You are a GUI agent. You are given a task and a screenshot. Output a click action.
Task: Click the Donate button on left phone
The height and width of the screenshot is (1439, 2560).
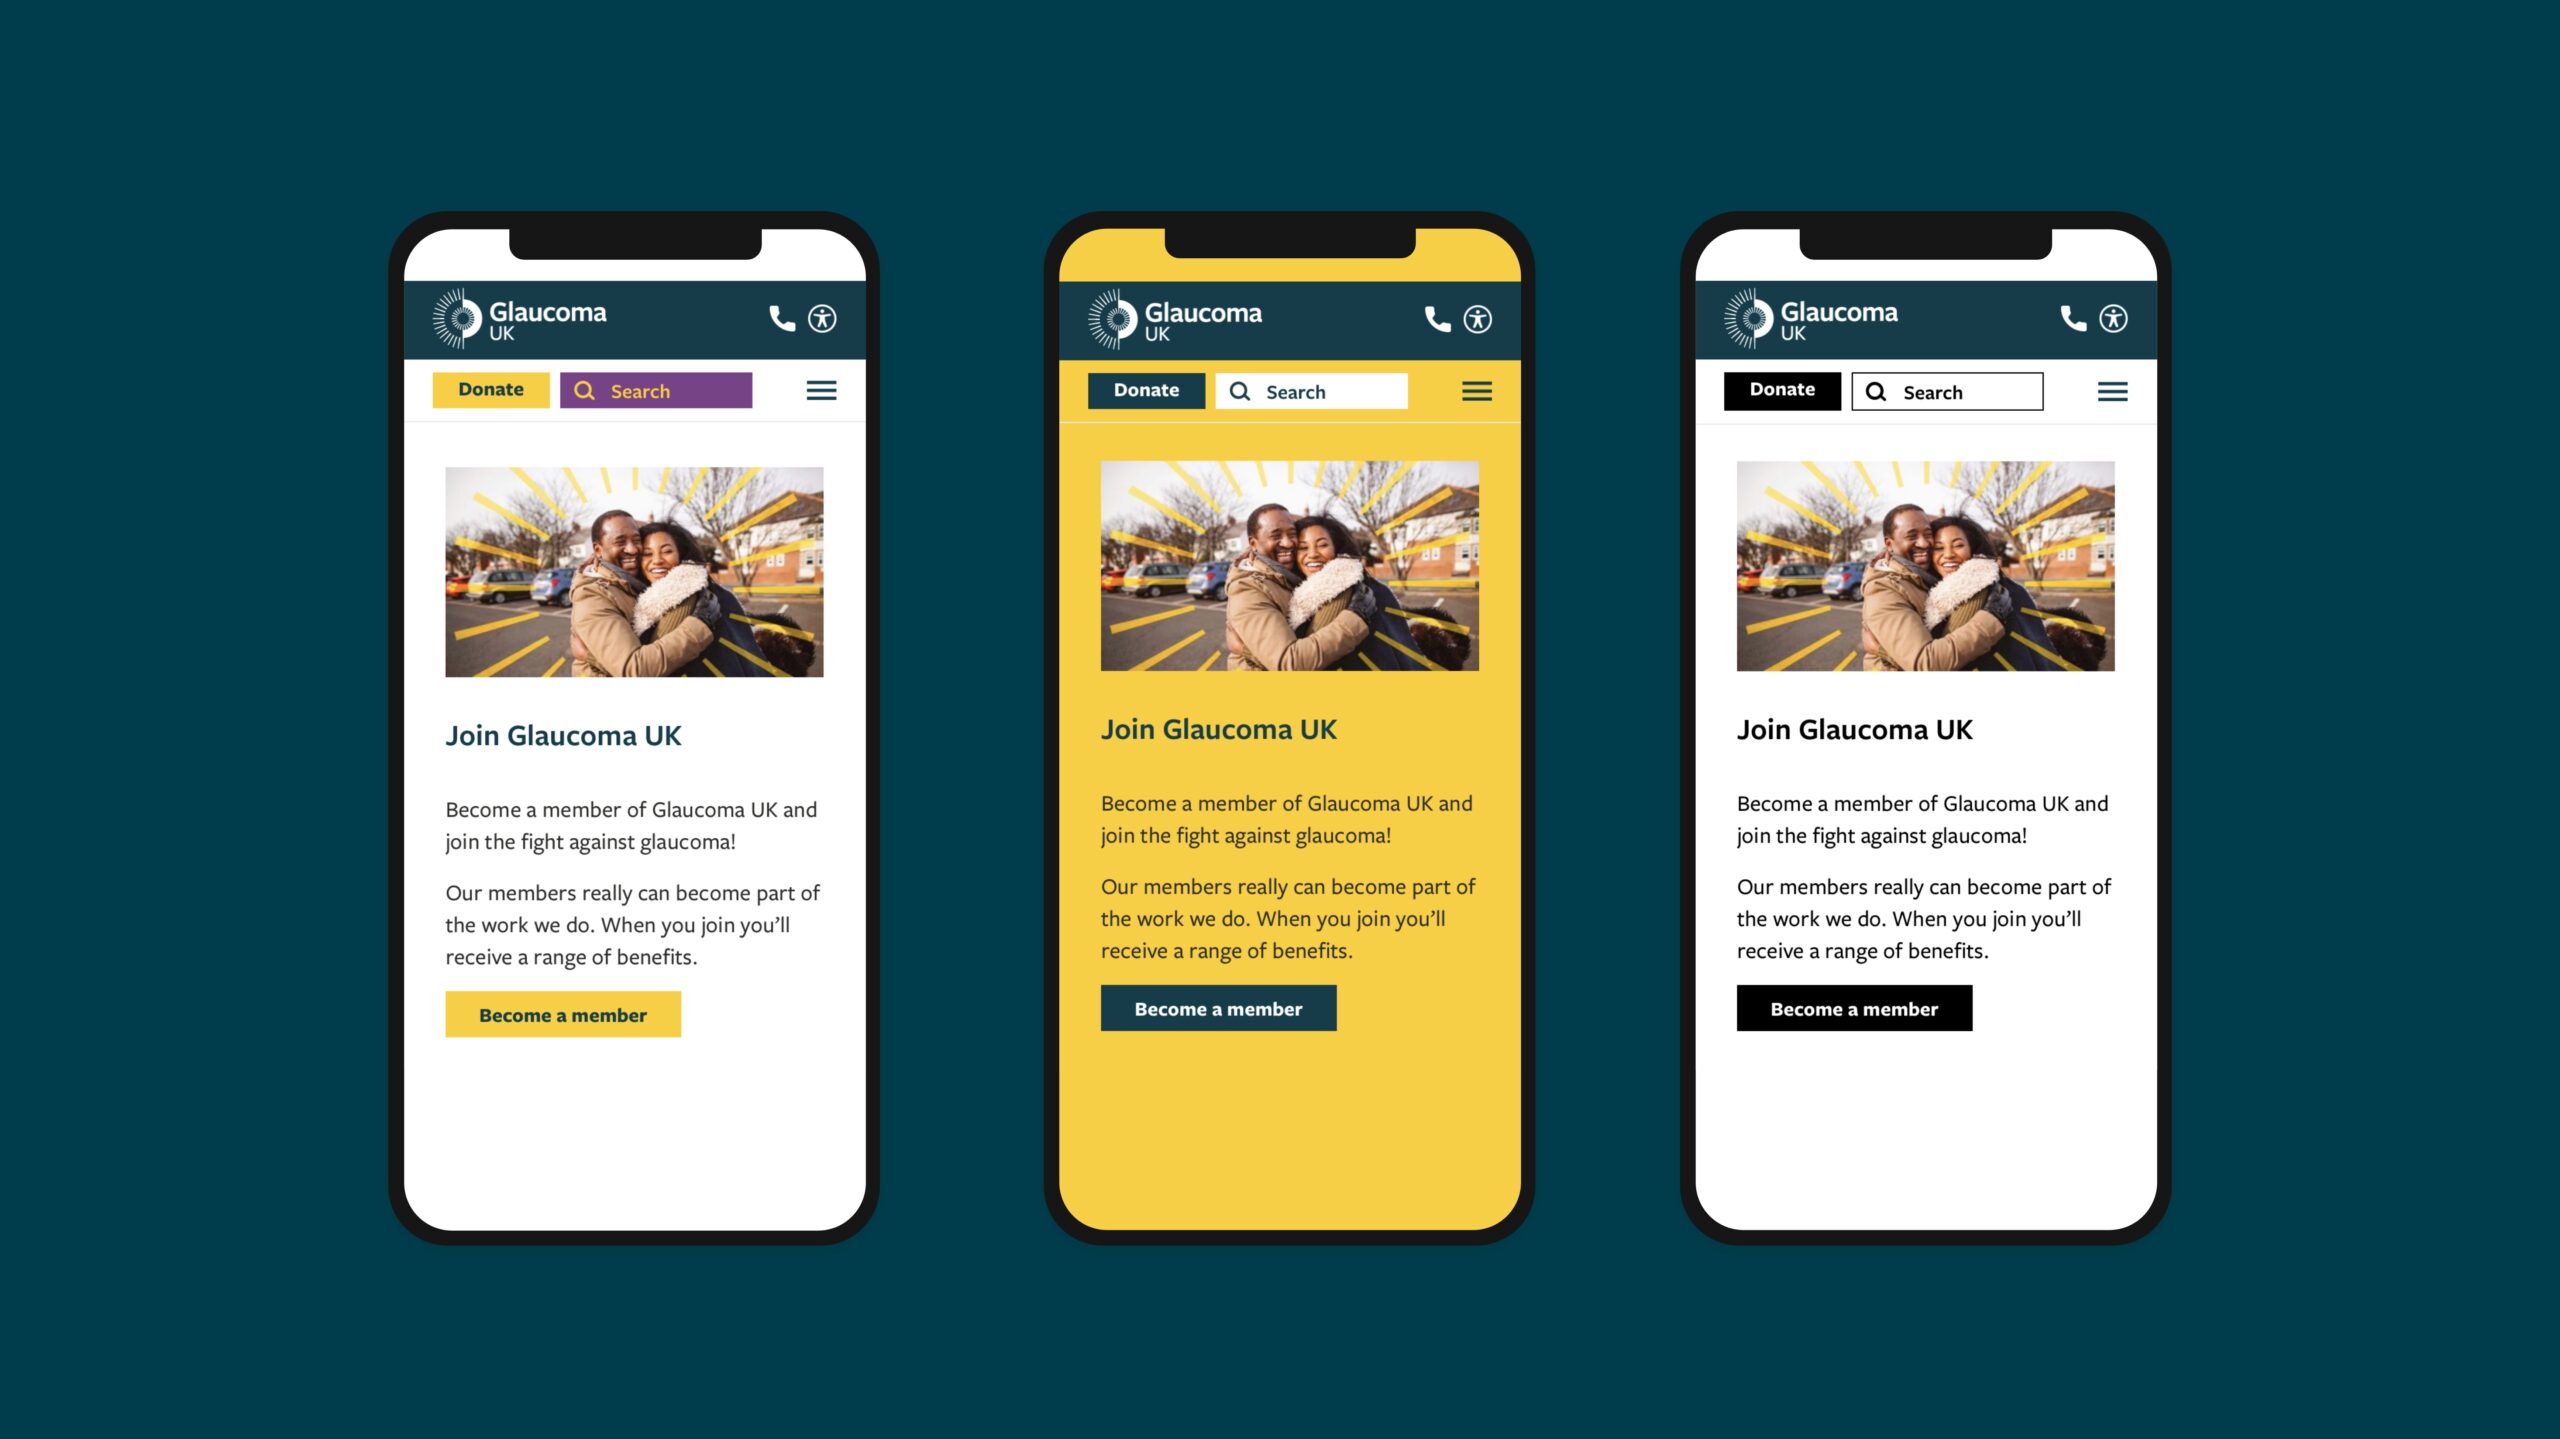[491, 389]
